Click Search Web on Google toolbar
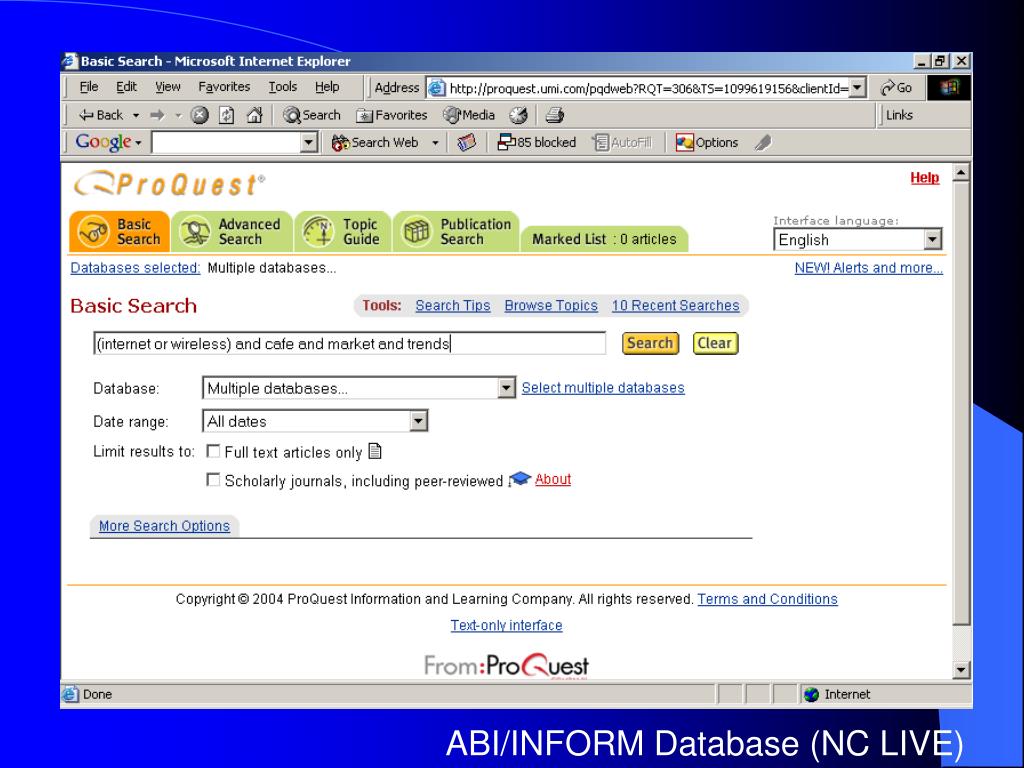This screenshot has height=768, width=1024. point(375,142)
